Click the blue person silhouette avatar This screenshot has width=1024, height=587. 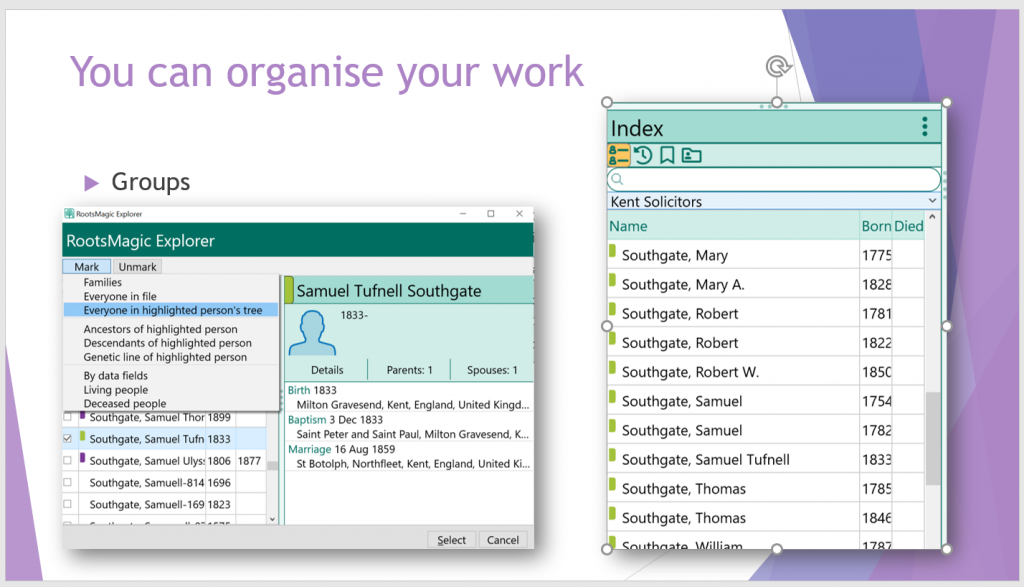tap(311, 332)
